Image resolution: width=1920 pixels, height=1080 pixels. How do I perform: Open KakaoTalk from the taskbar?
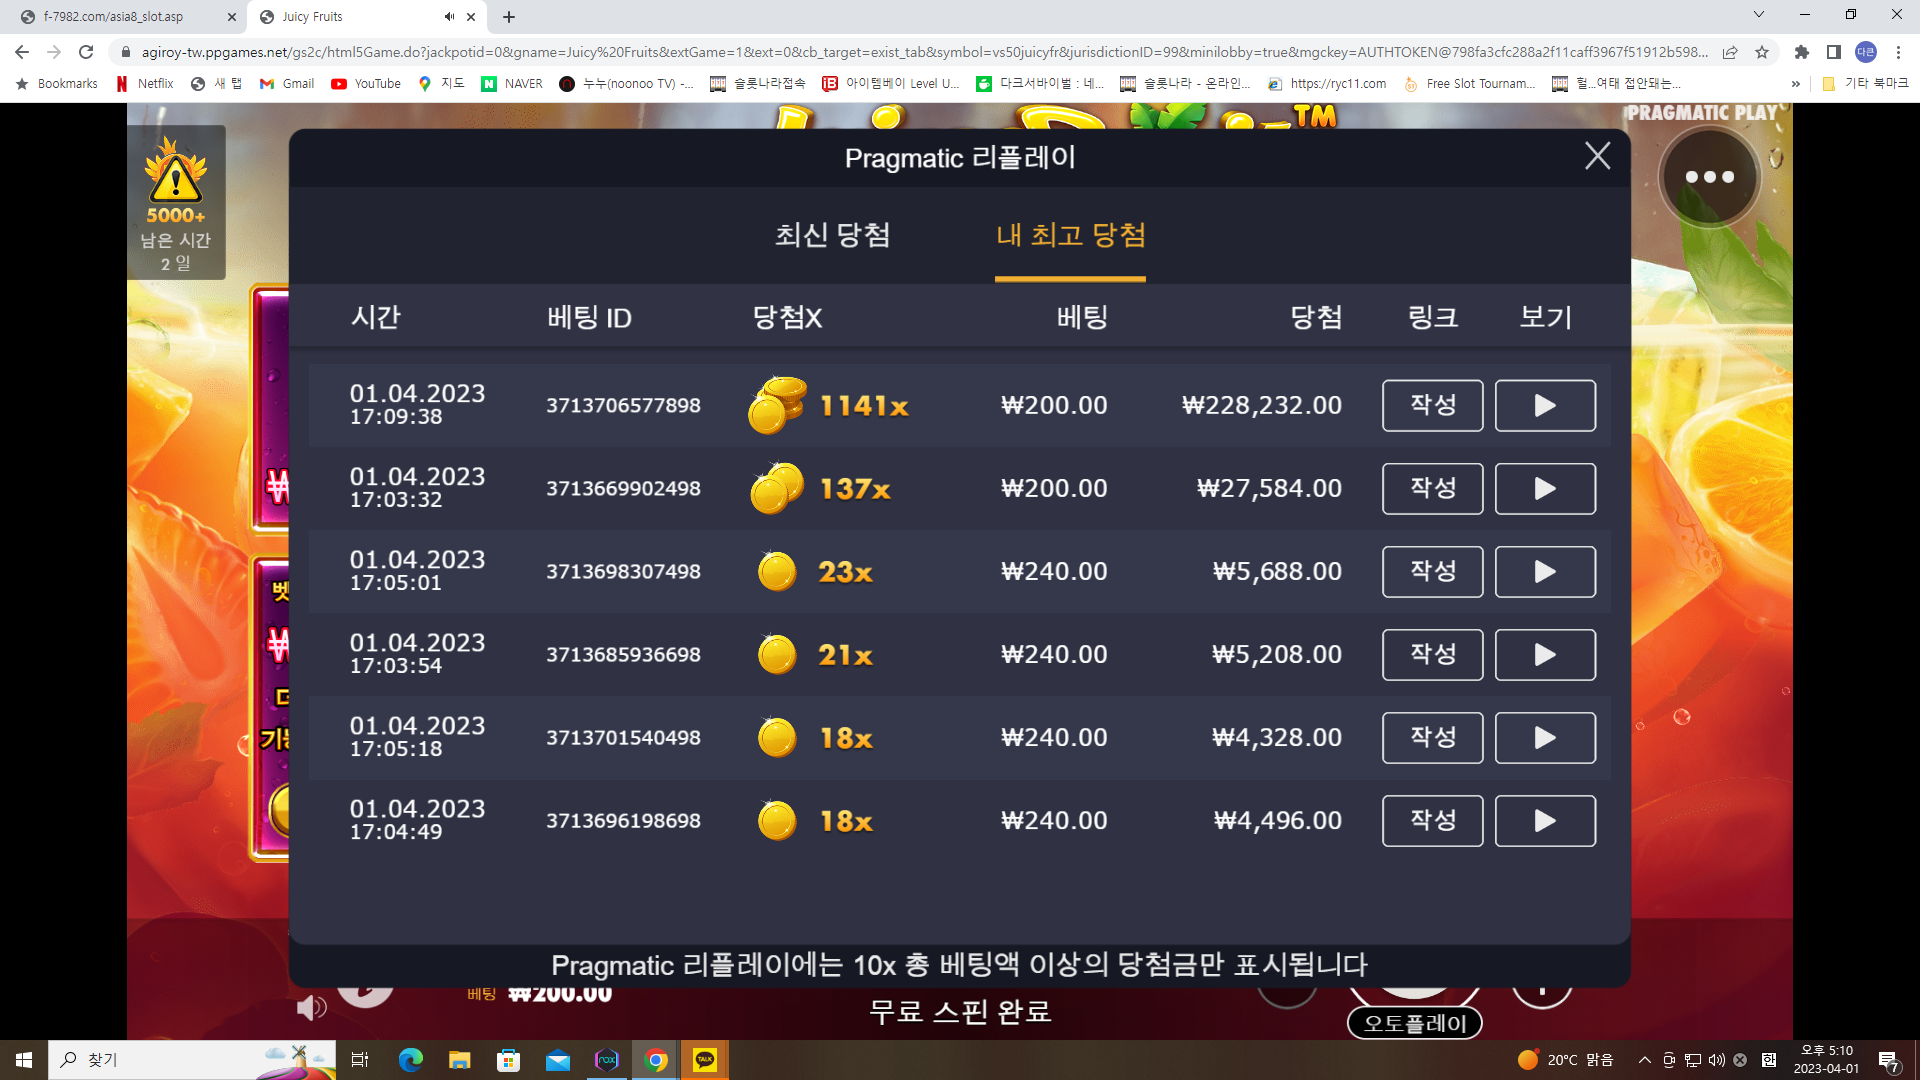pyautogui.click(x=705, y=1060)
